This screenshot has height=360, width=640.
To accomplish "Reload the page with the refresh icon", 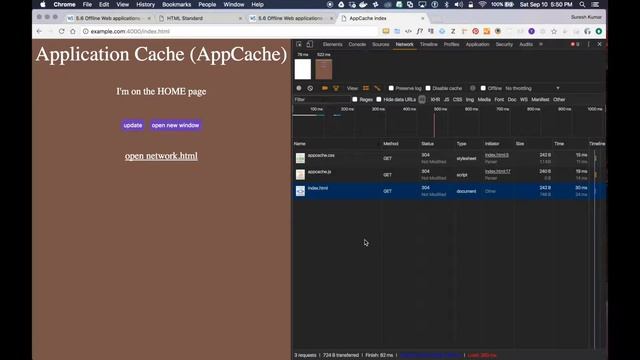I will [x=61, y=31].
